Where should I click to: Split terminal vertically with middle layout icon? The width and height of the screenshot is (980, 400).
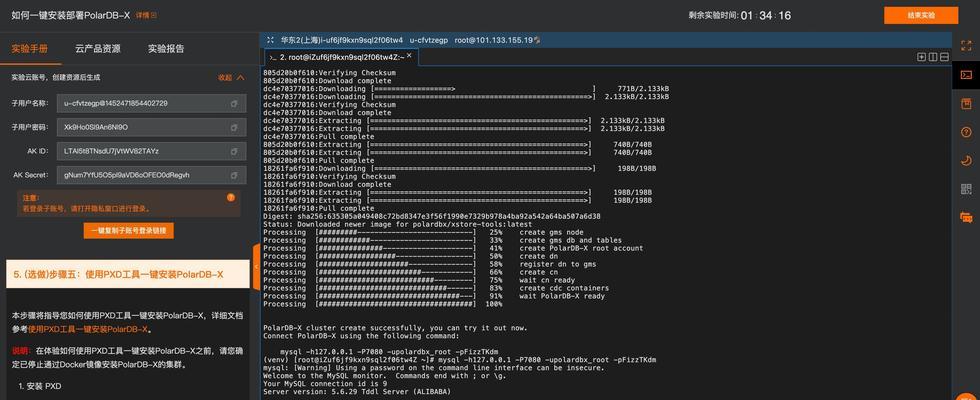point(932,57)
